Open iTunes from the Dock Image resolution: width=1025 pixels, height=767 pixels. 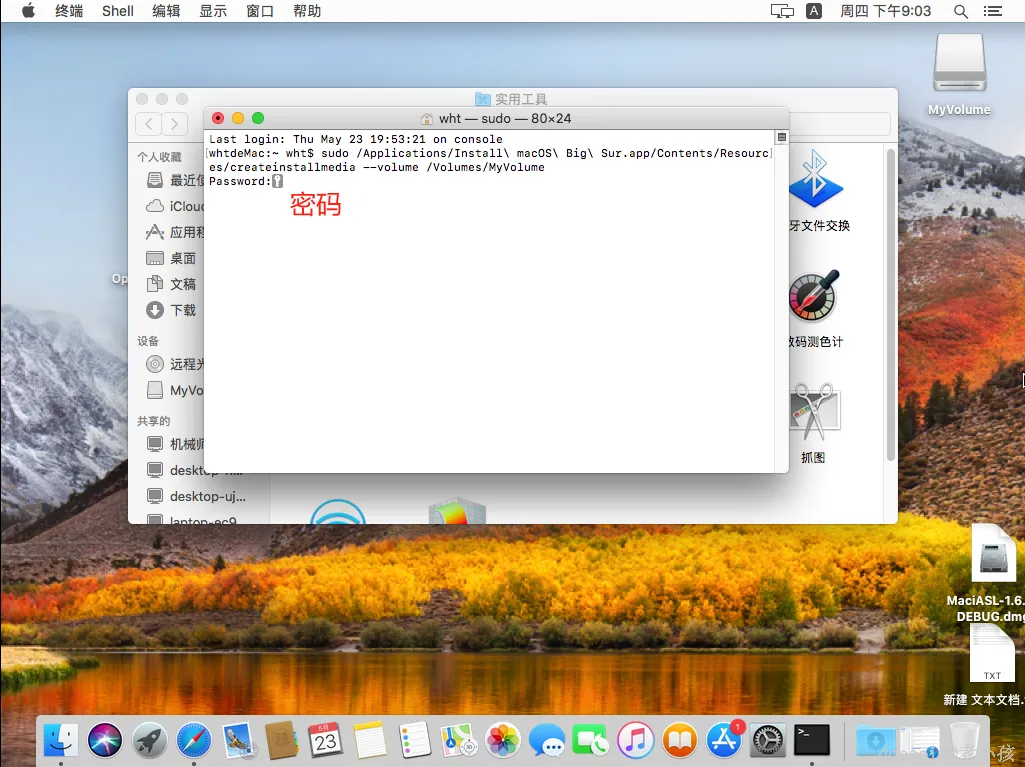(x=635, y=740)
